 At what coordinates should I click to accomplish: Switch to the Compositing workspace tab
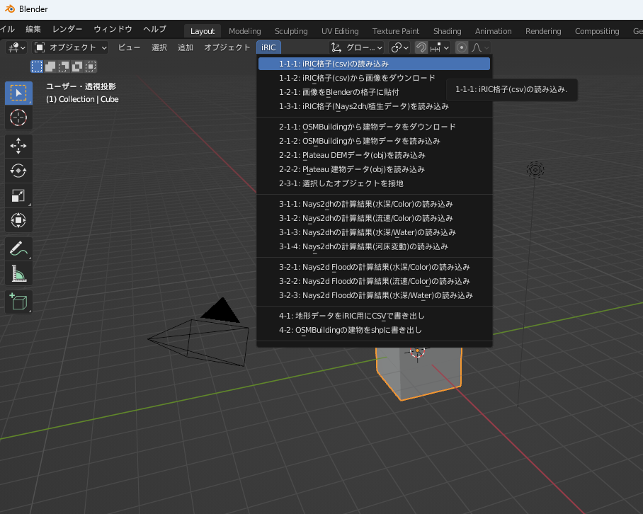pyautogui.click(x=597, y=31)
